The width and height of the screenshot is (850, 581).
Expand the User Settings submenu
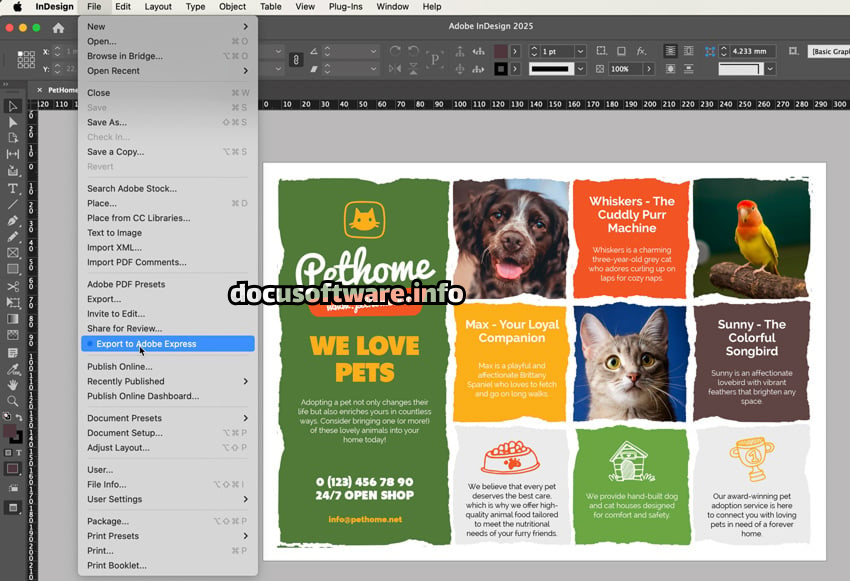(x=168, y=499)
